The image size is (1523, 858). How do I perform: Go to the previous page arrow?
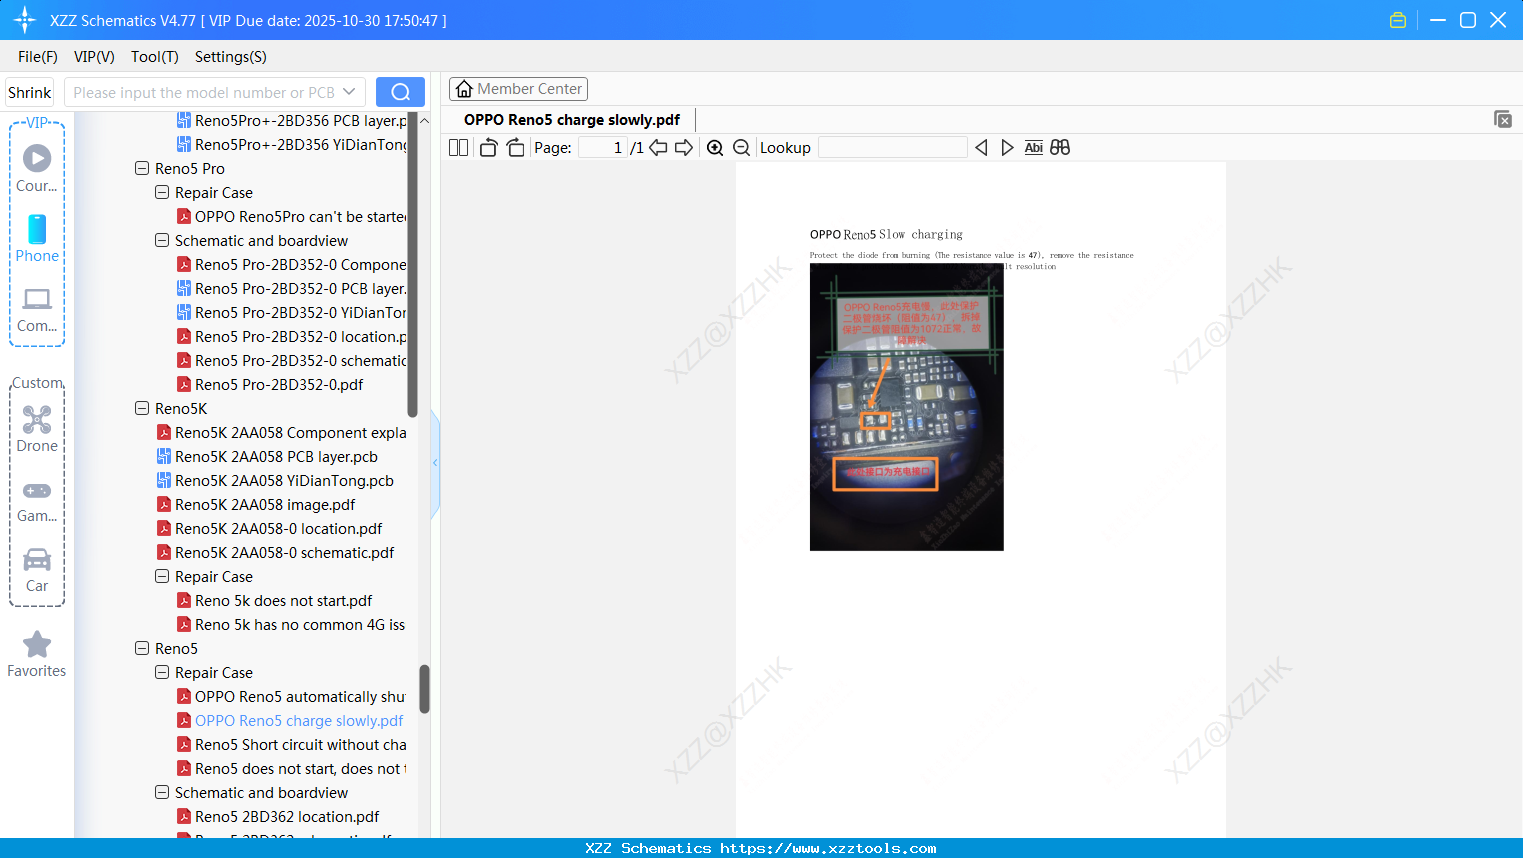658,148
